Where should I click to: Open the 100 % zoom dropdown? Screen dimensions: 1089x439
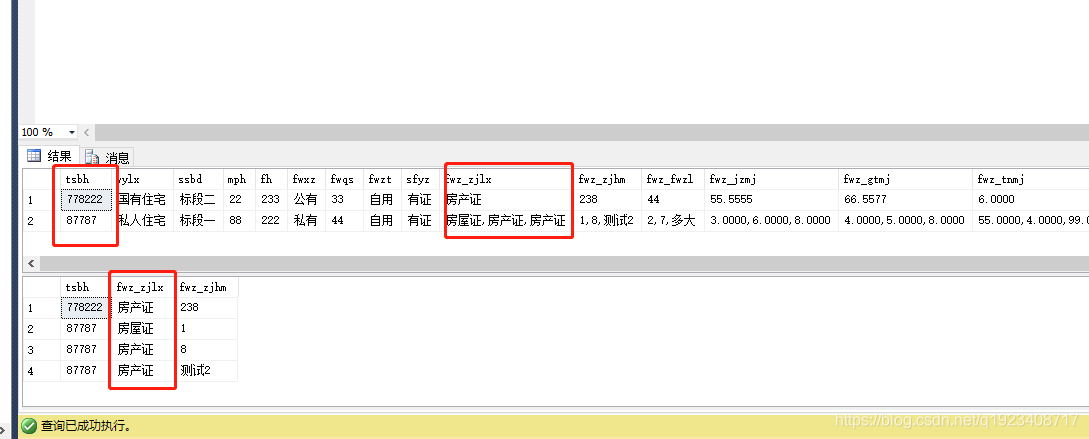click(x=72, y=132)
